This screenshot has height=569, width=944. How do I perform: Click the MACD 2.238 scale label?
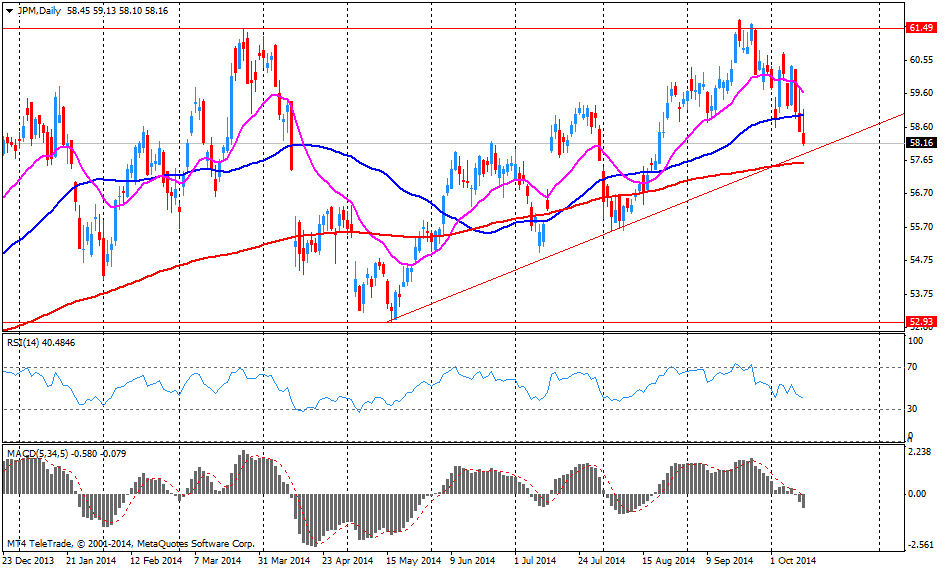tap(918, 452)
